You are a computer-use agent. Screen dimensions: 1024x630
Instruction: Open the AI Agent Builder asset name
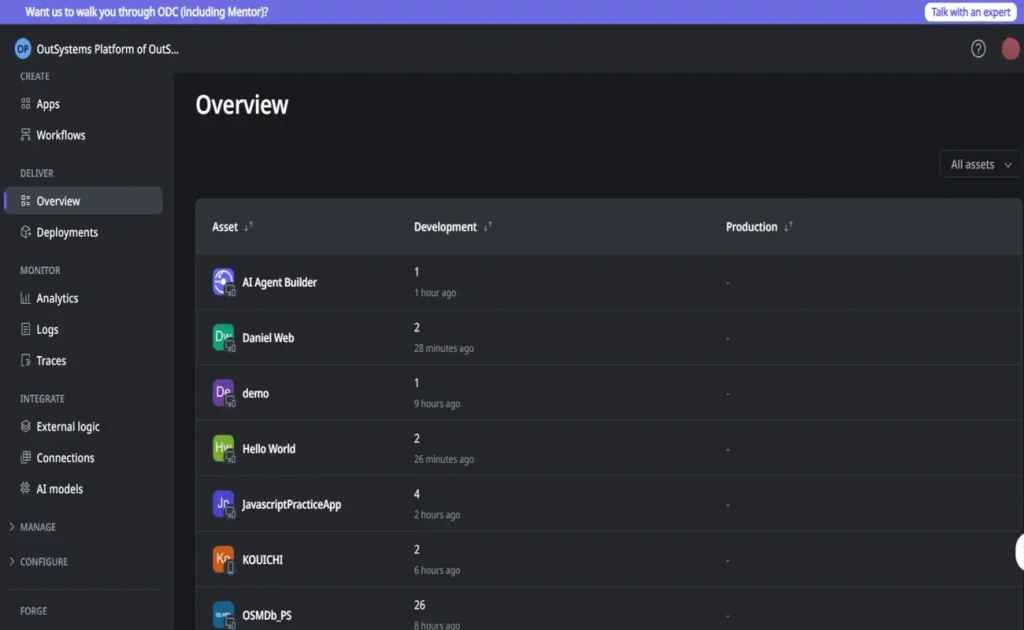pyautogui.click(x=280, y=283)
